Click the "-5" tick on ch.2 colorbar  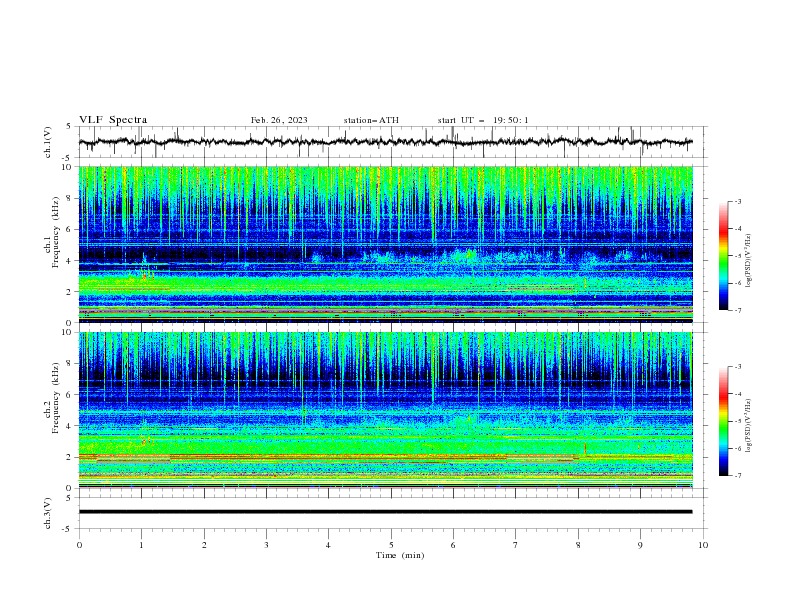tap(737, 421)
